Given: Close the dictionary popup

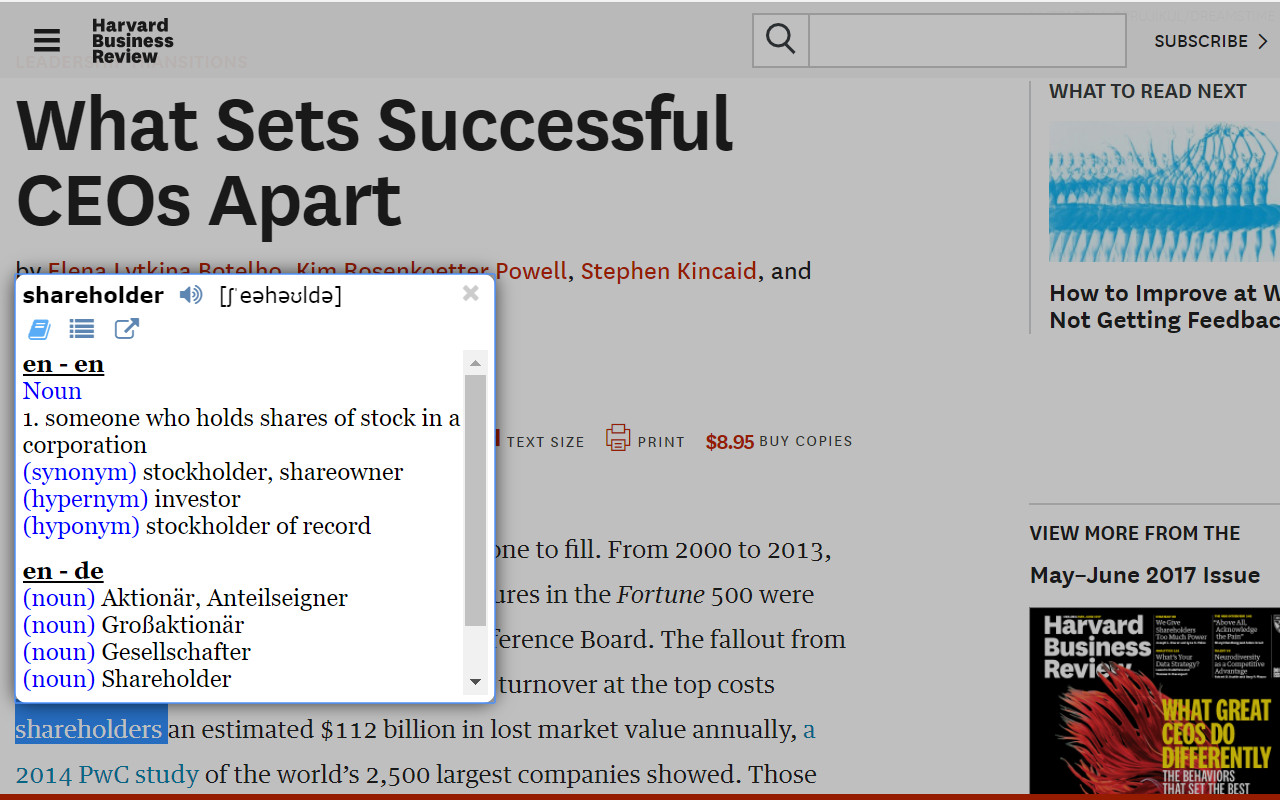Looking at the screenshot, I should click(471, 293).
